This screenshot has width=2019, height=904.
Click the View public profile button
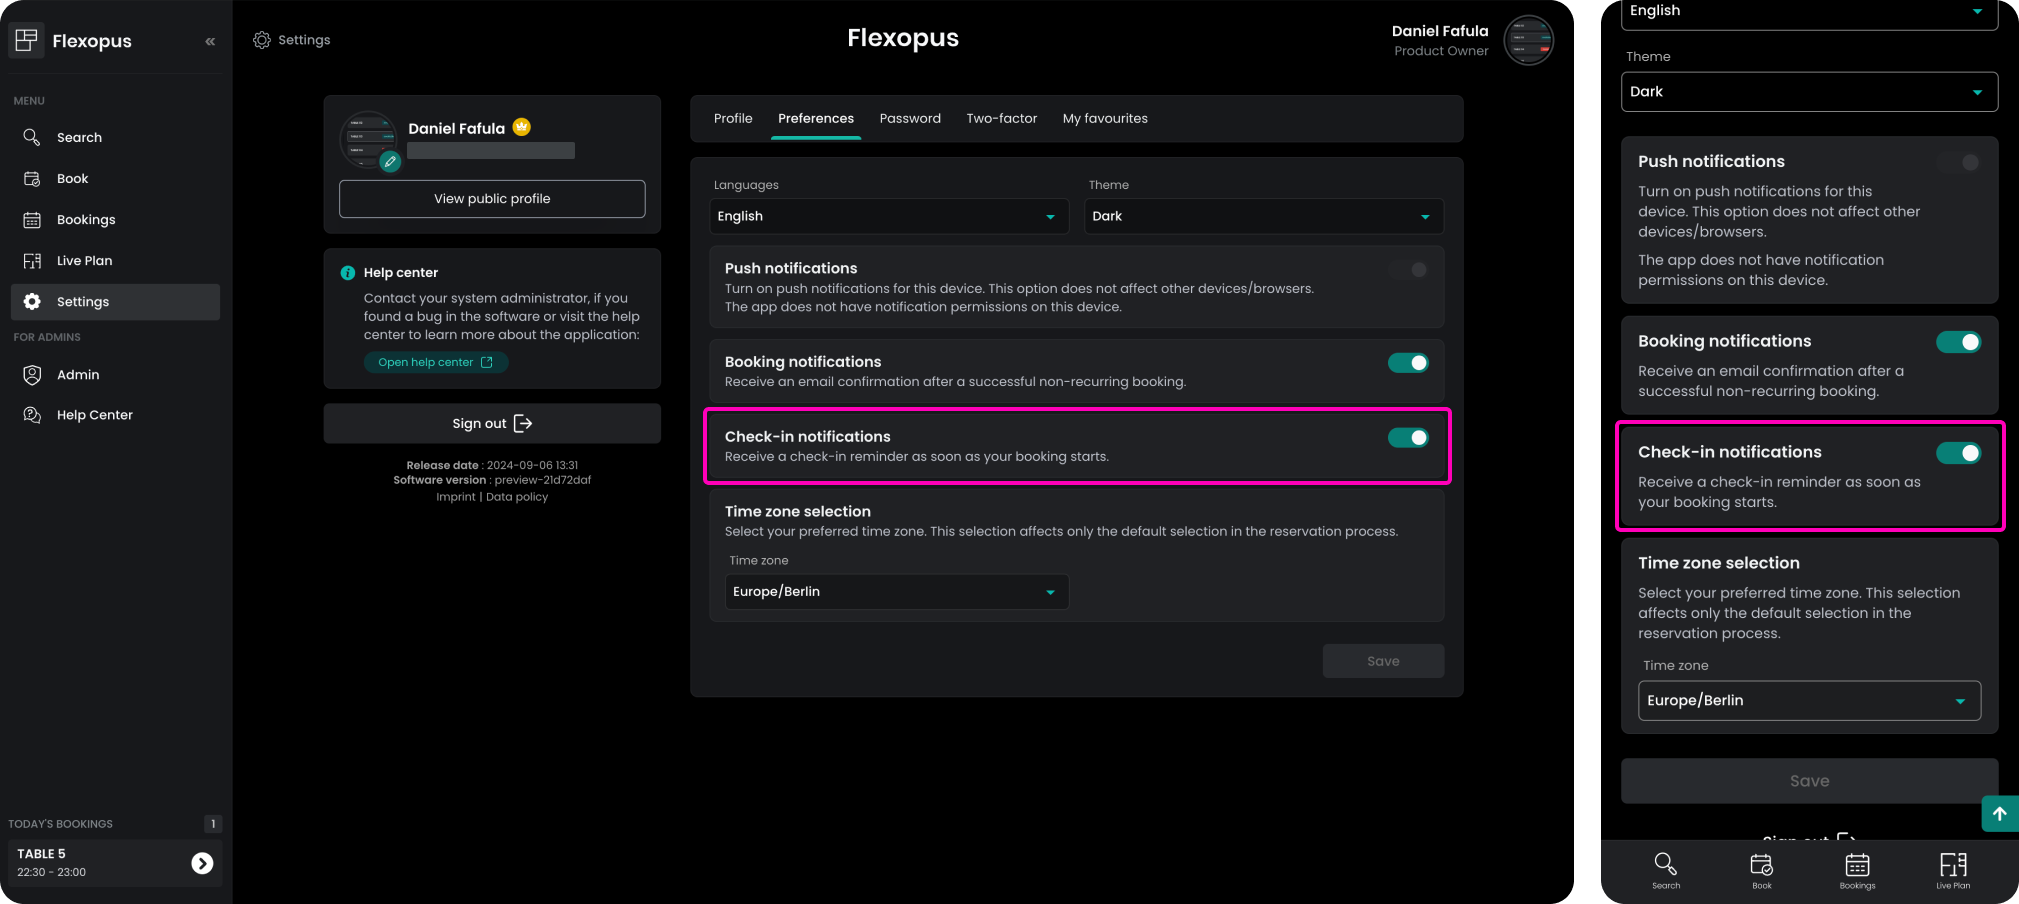(492, 199)
